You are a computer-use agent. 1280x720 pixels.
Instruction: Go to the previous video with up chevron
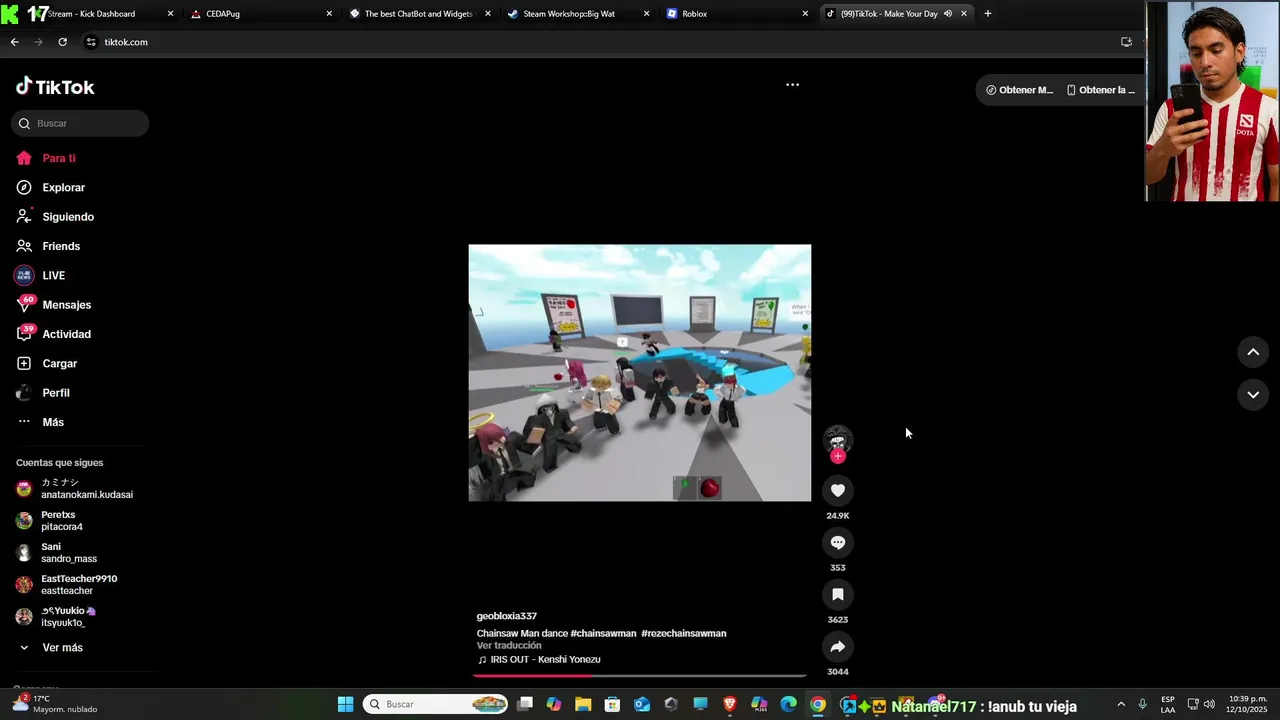(1253, 352)
